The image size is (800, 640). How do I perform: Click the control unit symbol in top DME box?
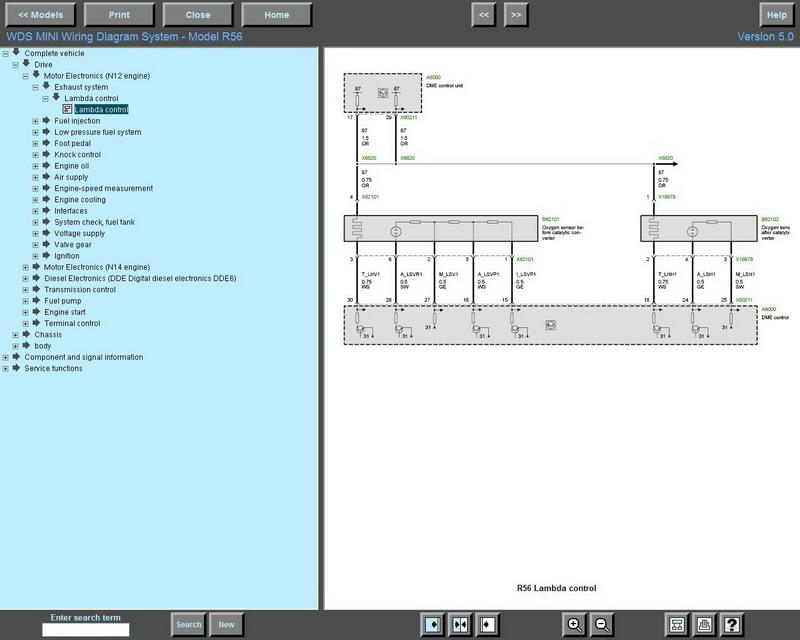pos(383,93)
